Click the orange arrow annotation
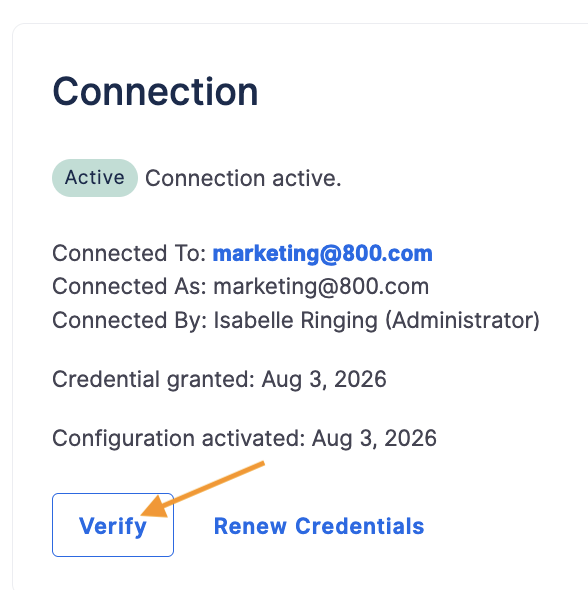This screenshot has height=590, width=588. [x=203, y=489]
